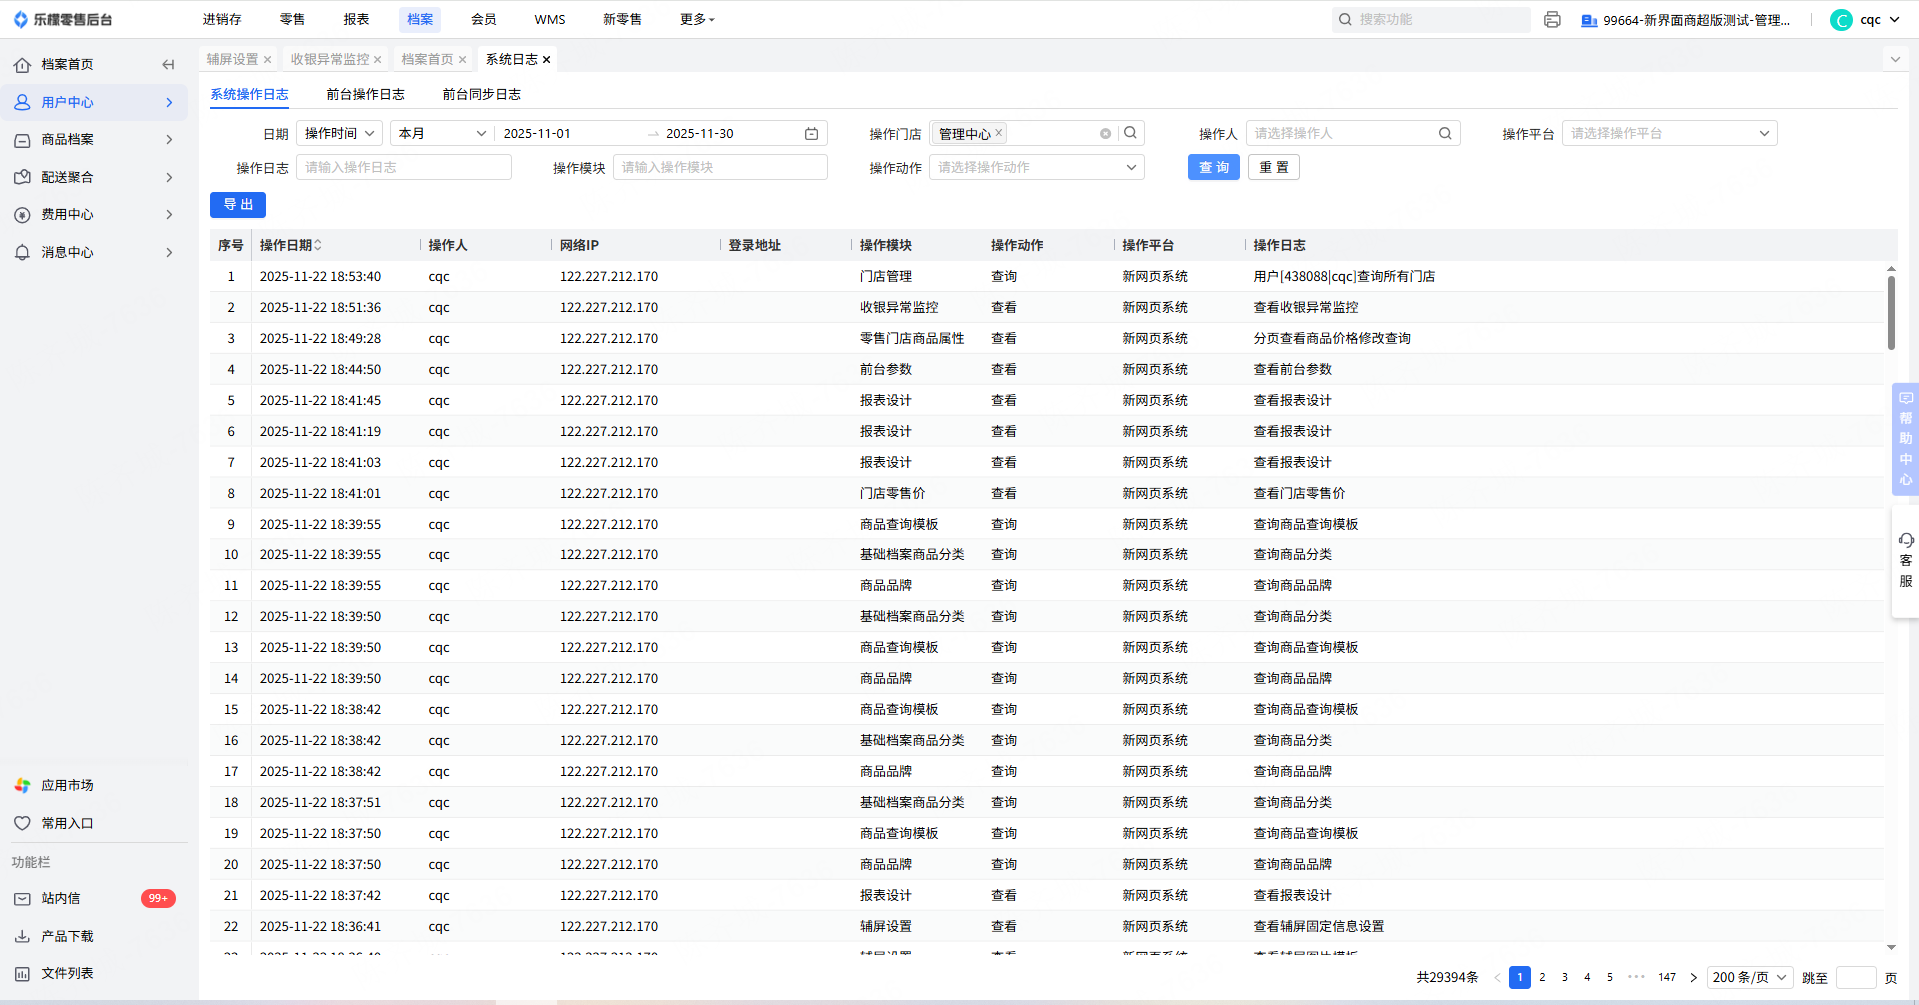This screenshot has width=1919, height=1005.
Task: Open 文件列表 in the sidebar
Action: pyautogui.click(x=67, y=974)
